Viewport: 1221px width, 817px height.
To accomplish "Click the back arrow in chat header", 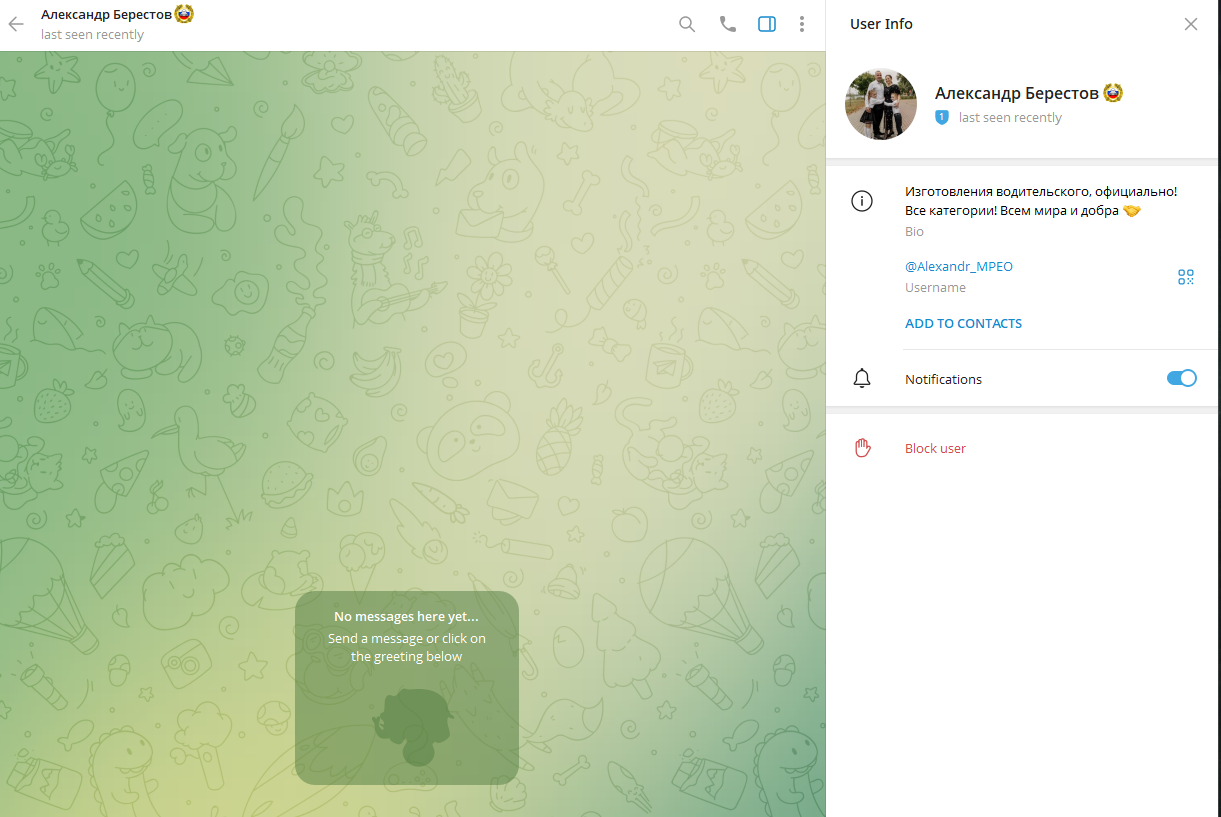I will (x=16, y=24).
